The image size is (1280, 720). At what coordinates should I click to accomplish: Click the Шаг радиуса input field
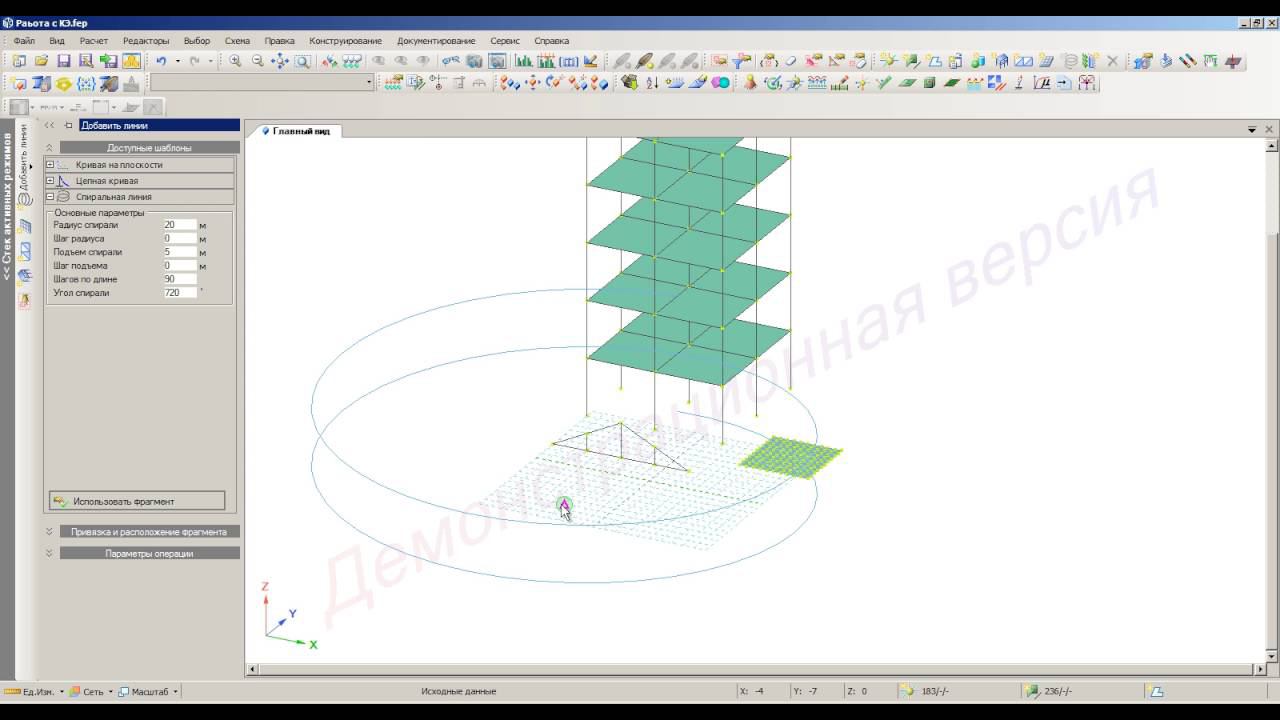click(x=180, y=239)
